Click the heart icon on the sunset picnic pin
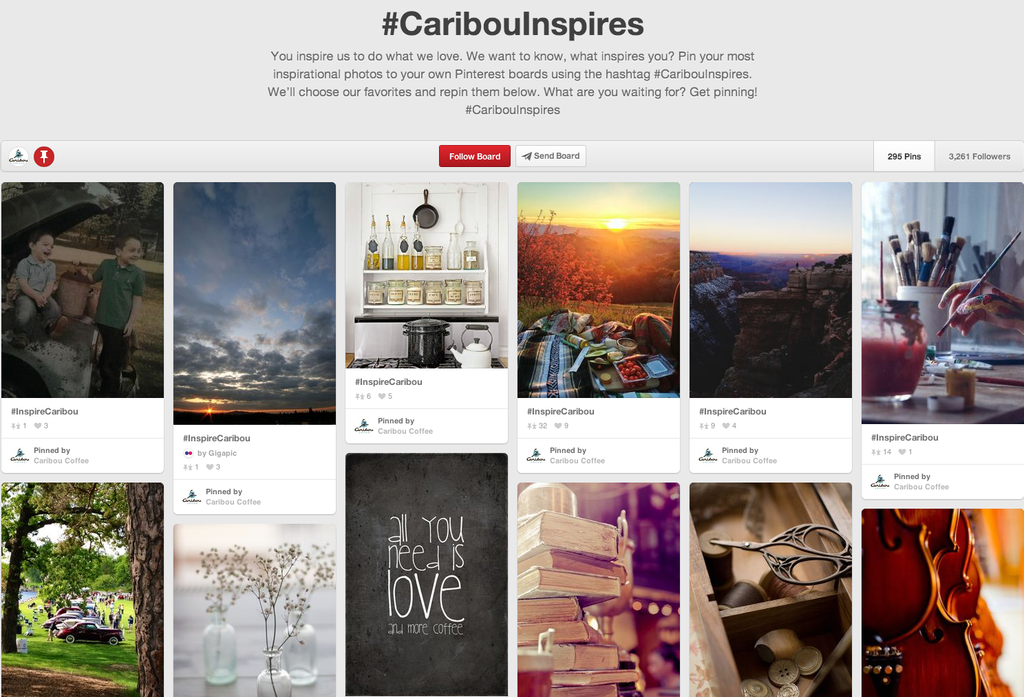This screenshot has height=697, width=1024. pos(558,426)
